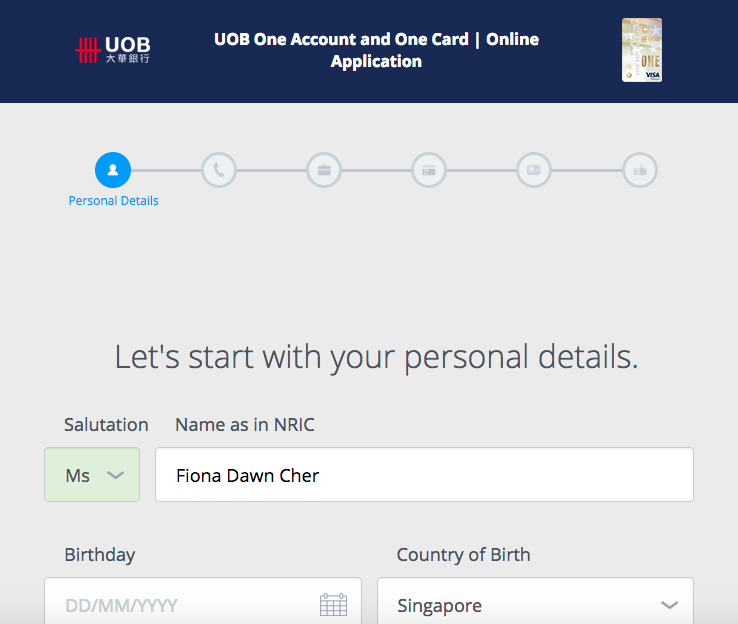
Task: Open the calendar date picker icon
Action: pyautogui.click(x=333, y=605)
